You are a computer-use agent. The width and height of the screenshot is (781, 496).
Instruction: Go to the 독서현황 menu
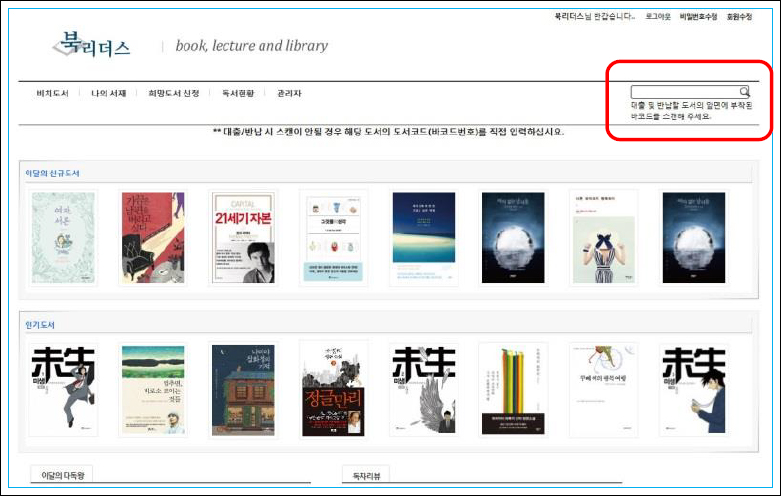point(238,93)
